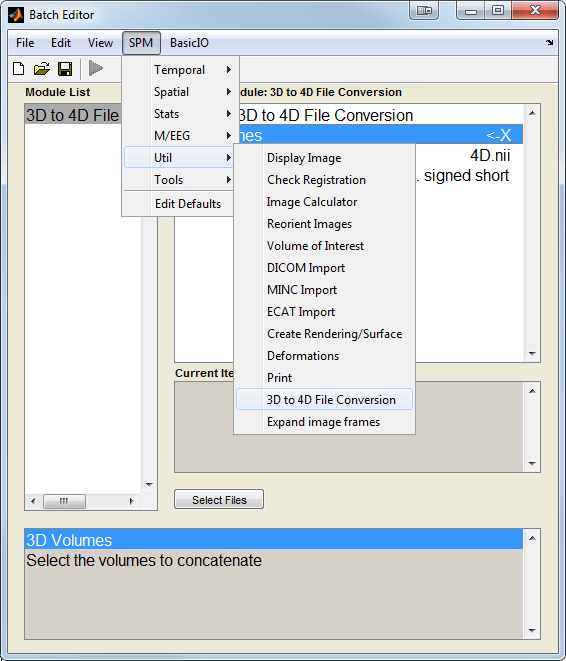This screenshot has width=566, height=661.
Task: Select Volume of Interest from the Util menu
Action: [x=325, y=245]
